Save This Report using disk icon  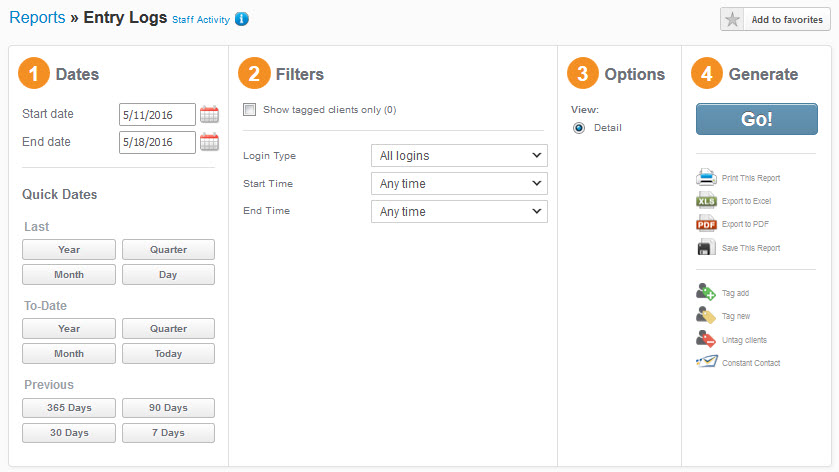click(x=707, y=247)
